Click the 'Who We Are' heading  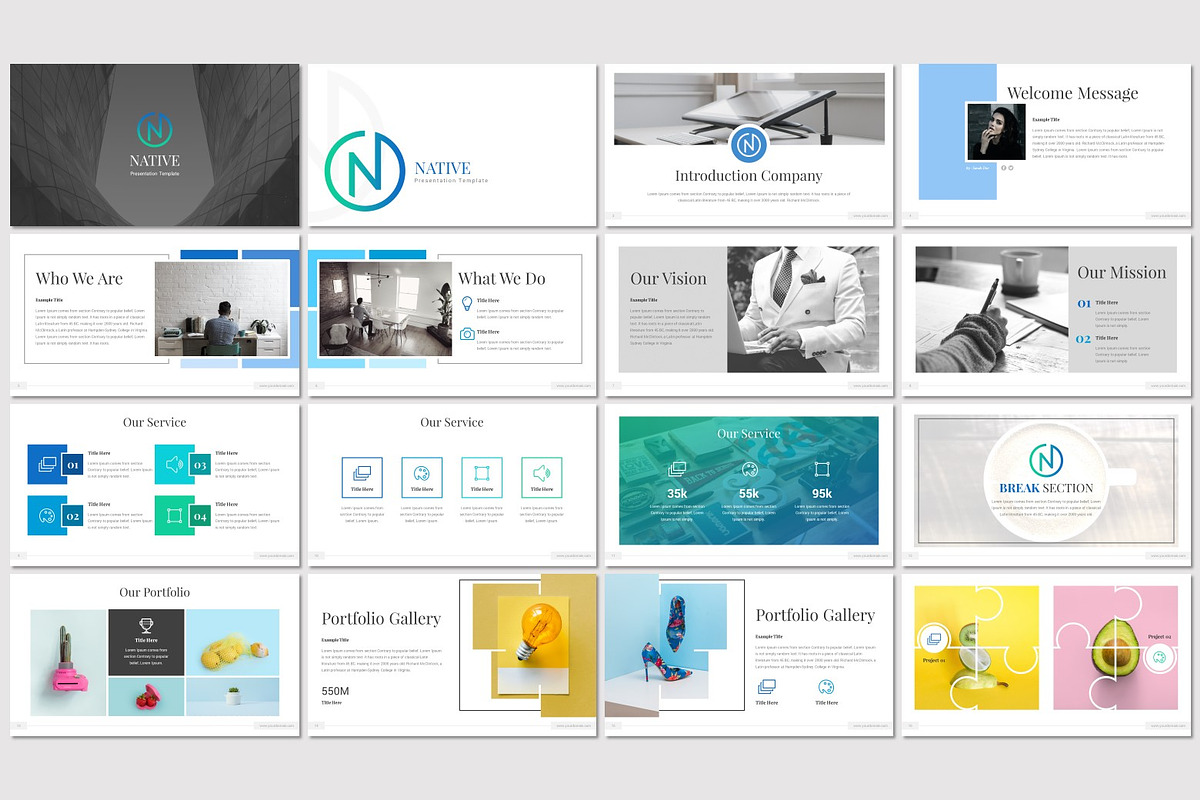coord(79,278)
